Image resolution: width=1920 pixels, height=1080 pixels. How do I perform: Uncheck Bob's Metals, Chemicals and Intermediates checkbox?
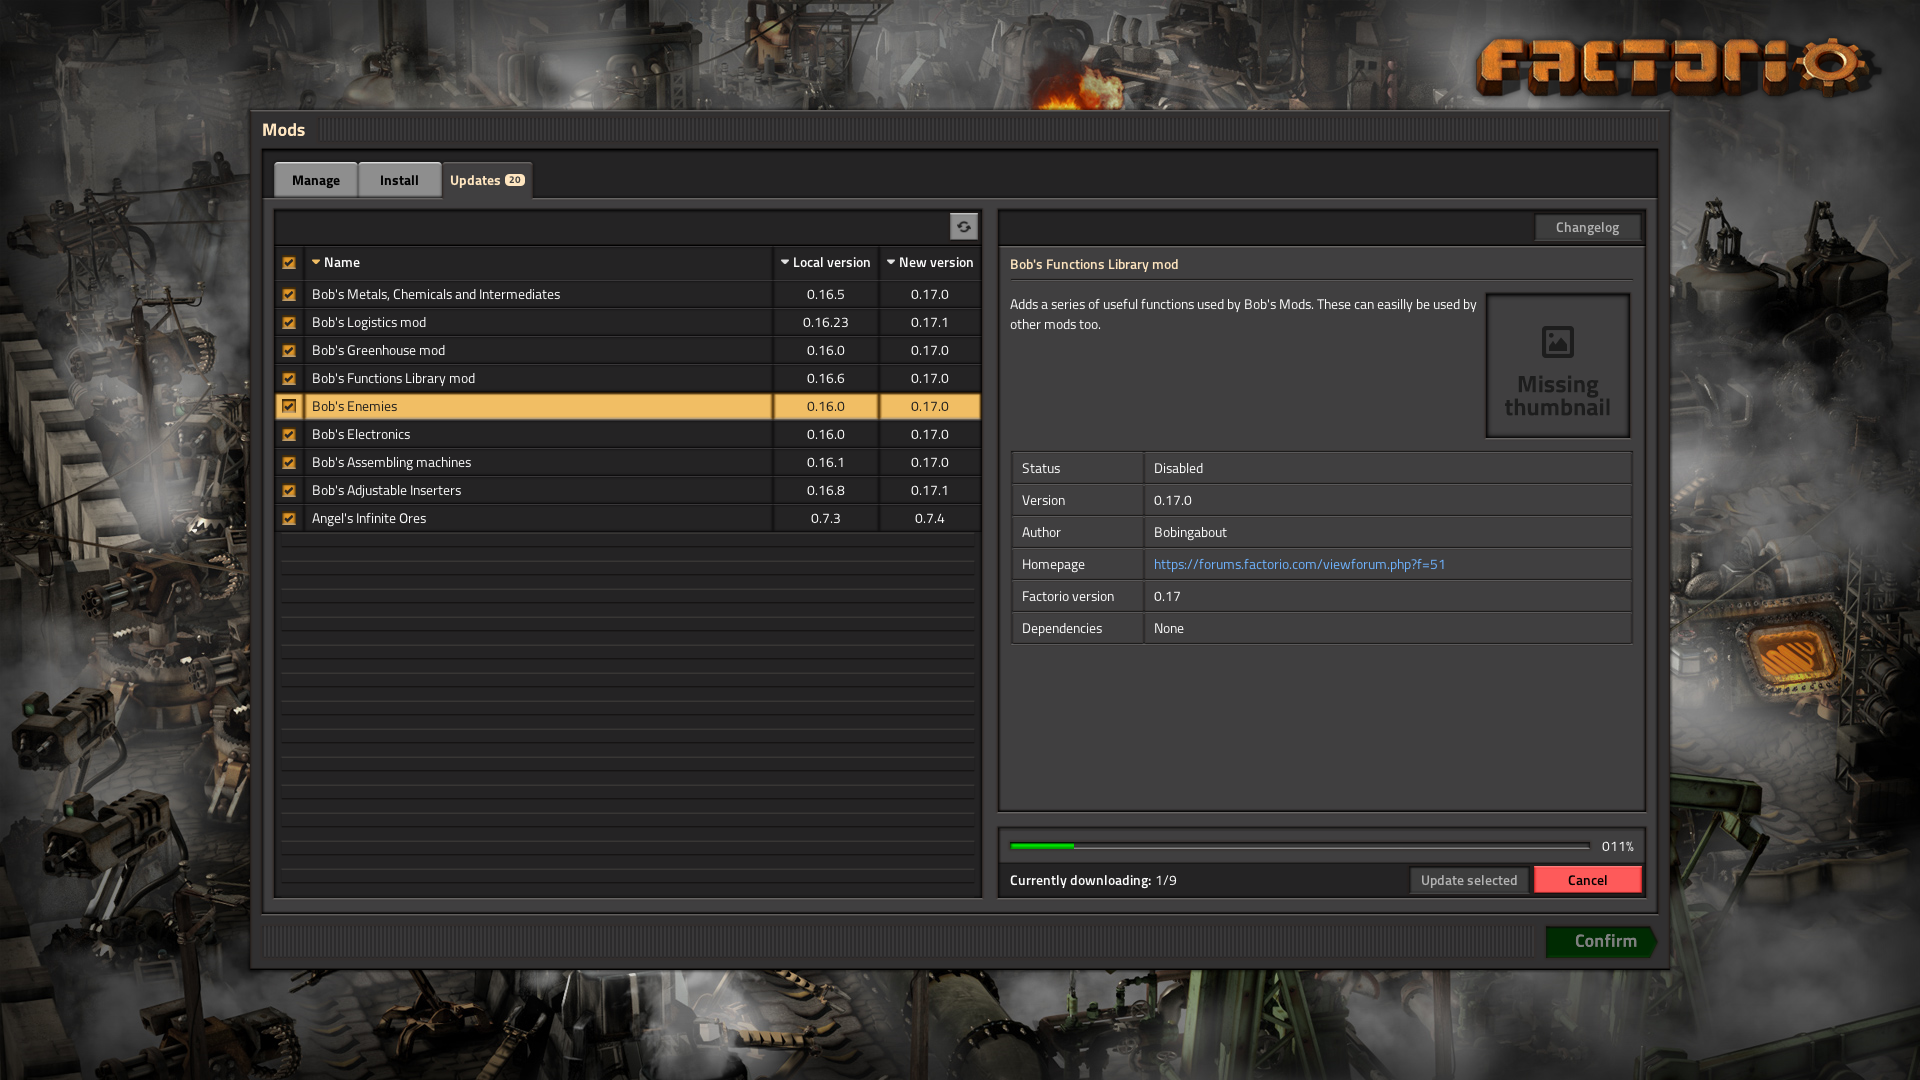click(x=289, y=295)
